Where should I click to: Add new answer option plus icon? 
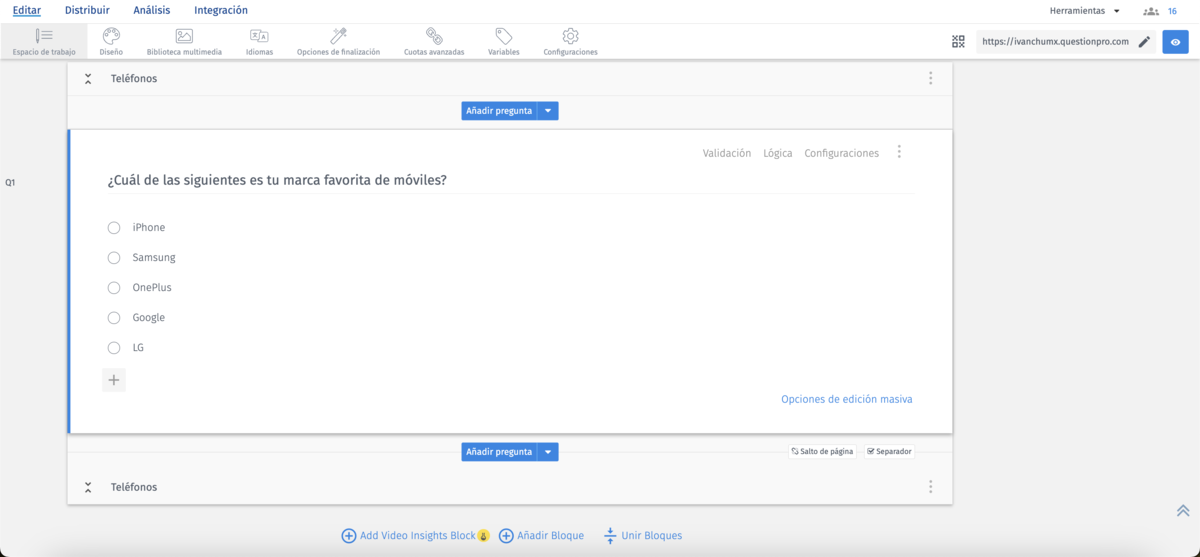114,380
